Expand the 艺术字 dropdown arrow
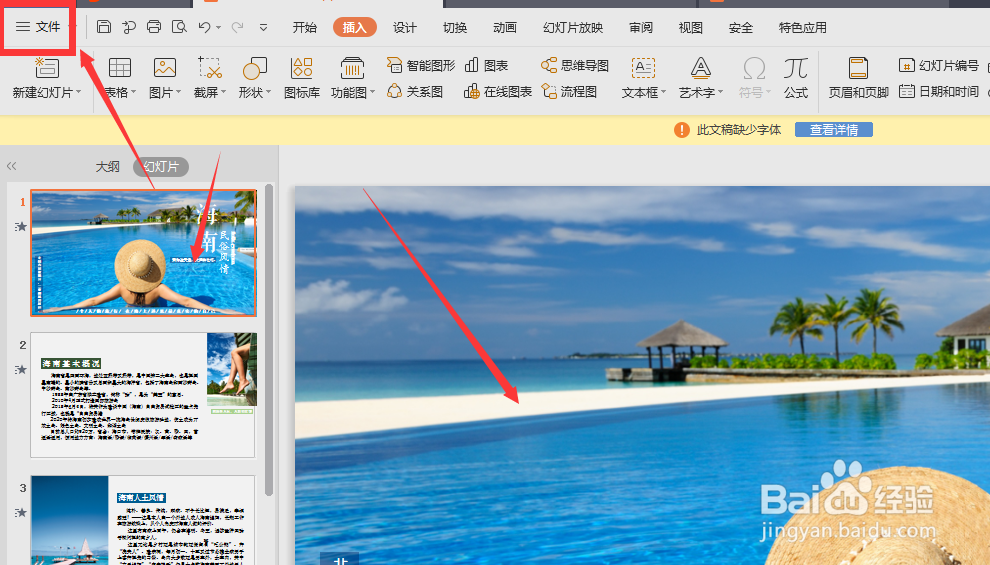 click(720, 92)
